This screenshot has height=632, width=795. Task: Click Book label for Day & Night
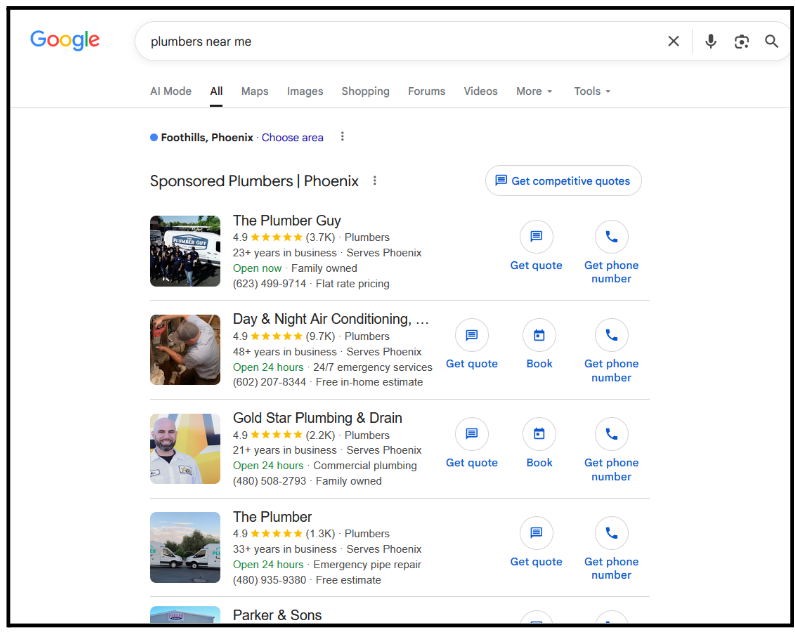[539, 363]
